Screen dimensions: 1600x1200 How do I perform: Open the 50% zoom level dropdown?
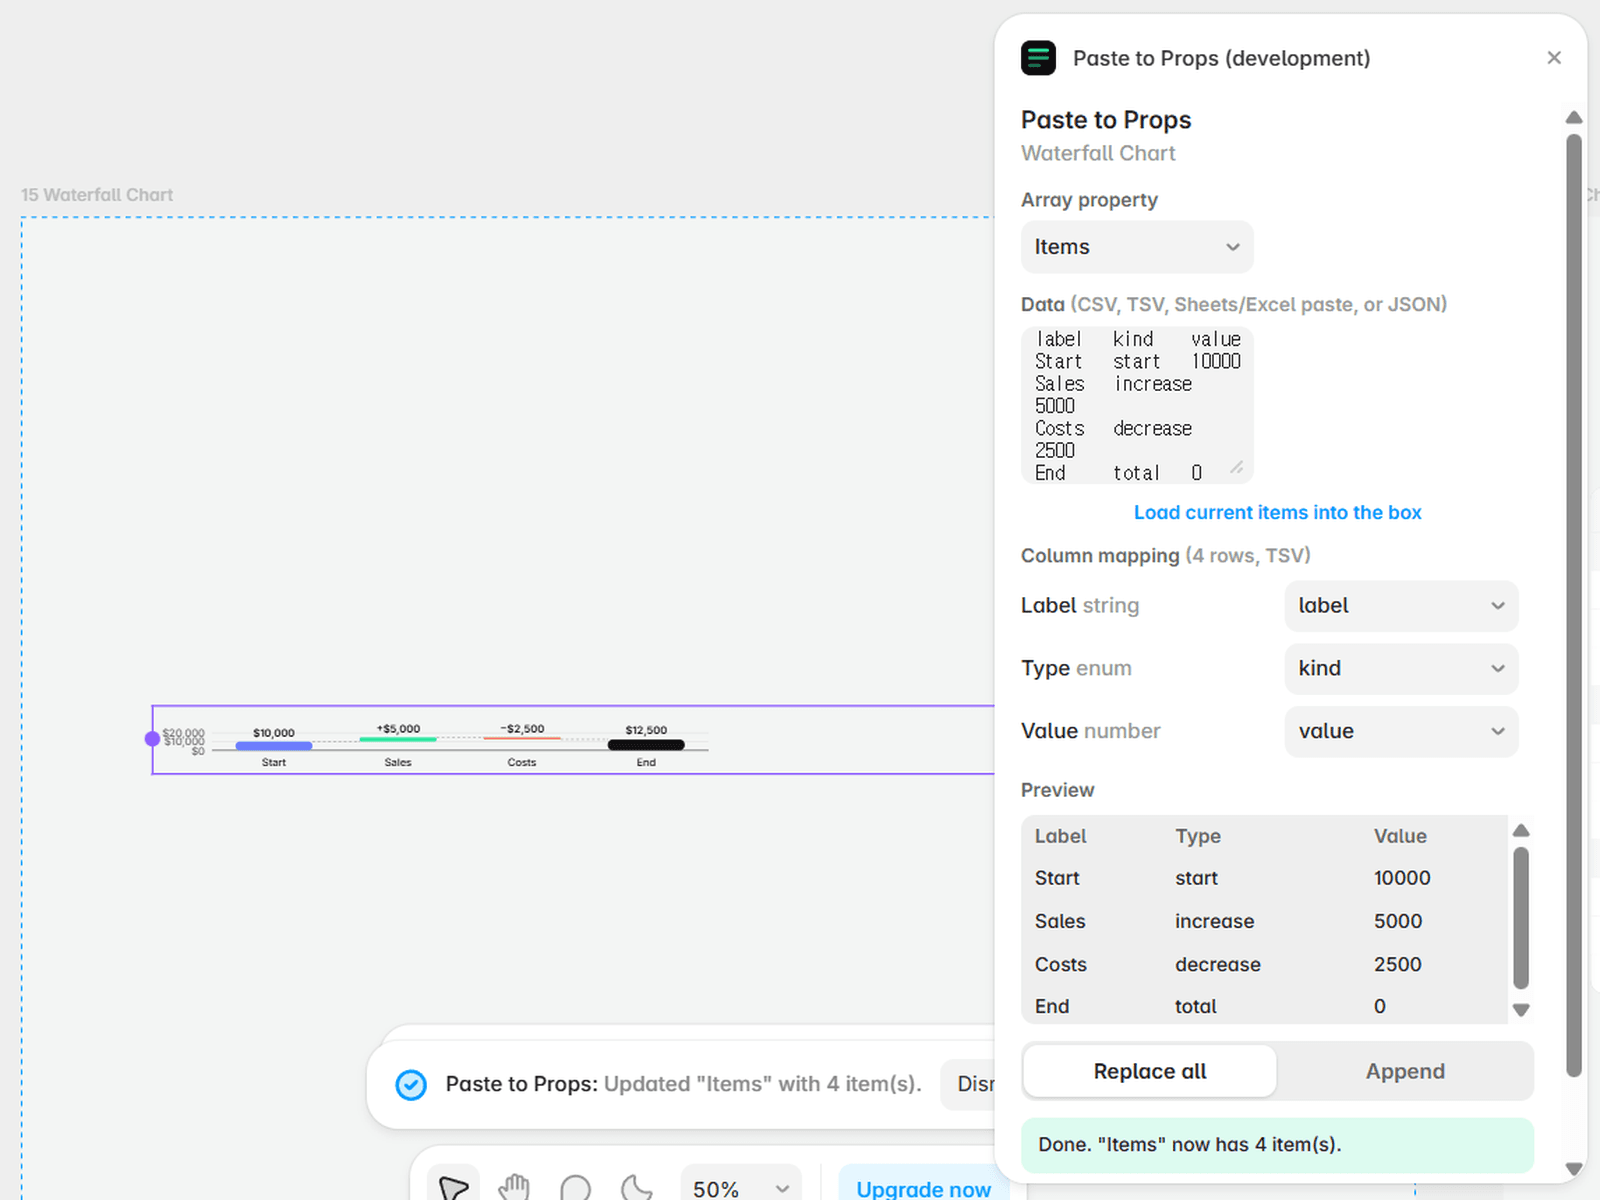tap(741, 1188)
